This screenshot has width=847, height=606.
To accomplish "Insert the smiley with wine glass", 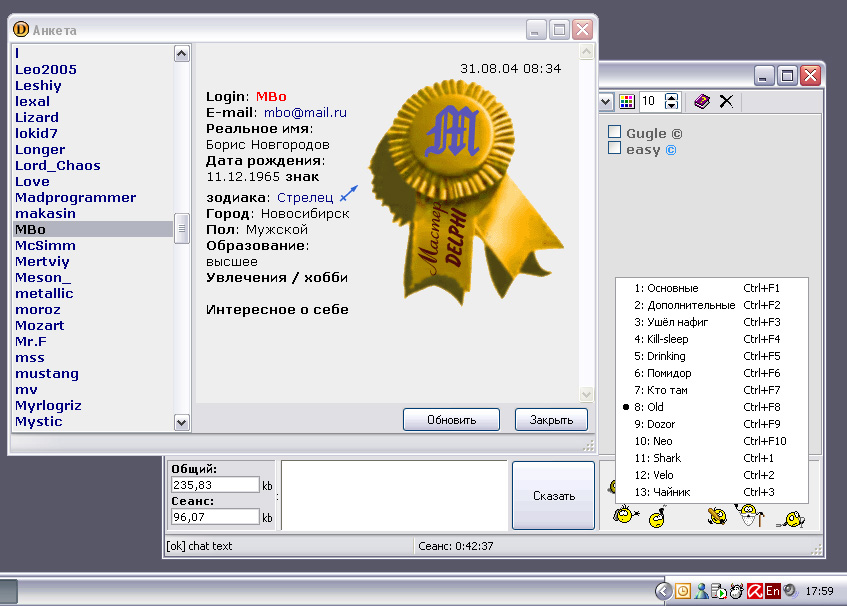I will tap(791, 519).
